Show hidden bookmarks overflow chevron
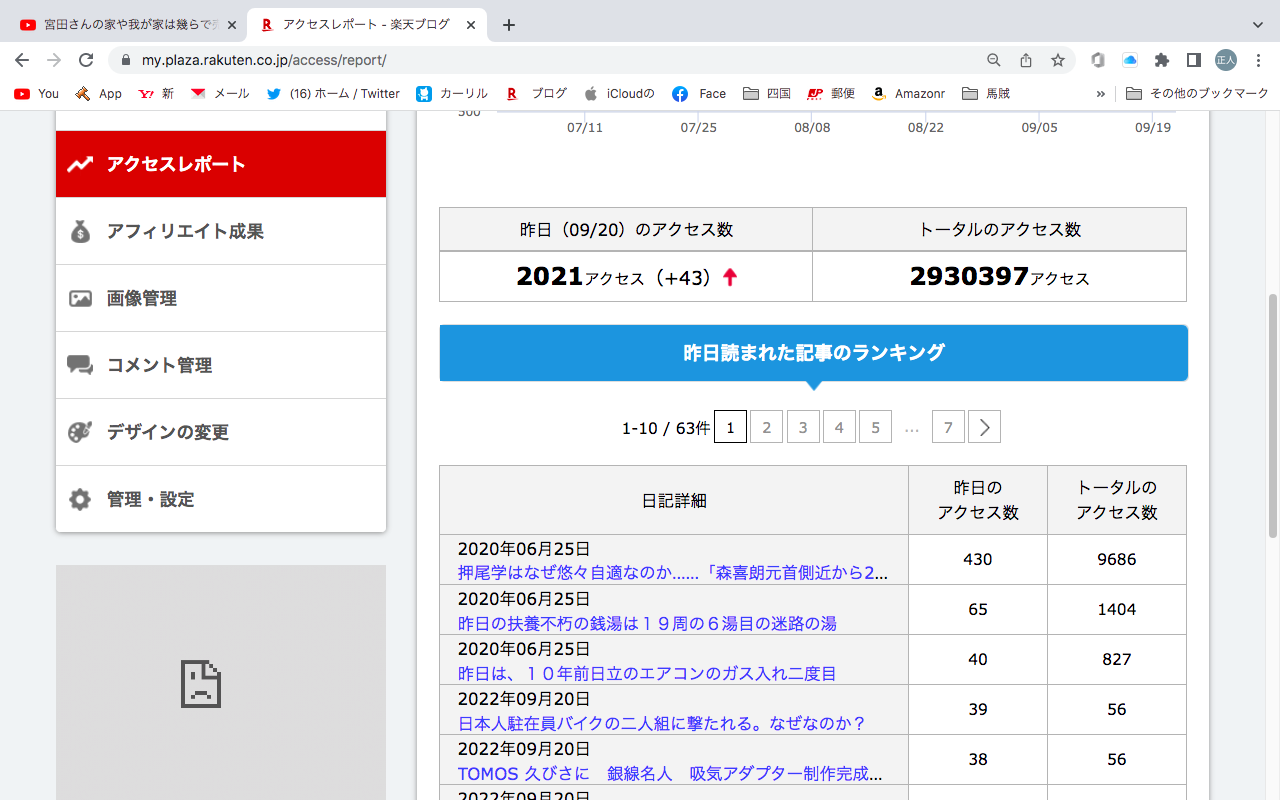The image size is (1280, 800). [x=1101, y=93]
